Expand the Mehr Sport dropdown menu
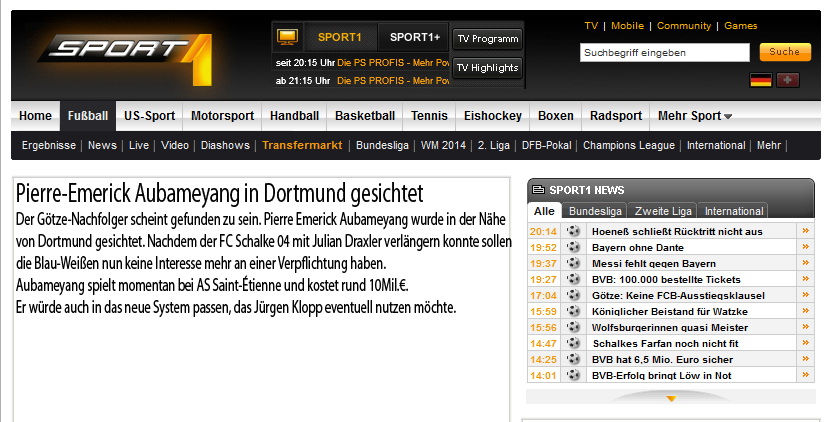 [x=695, y=116]
